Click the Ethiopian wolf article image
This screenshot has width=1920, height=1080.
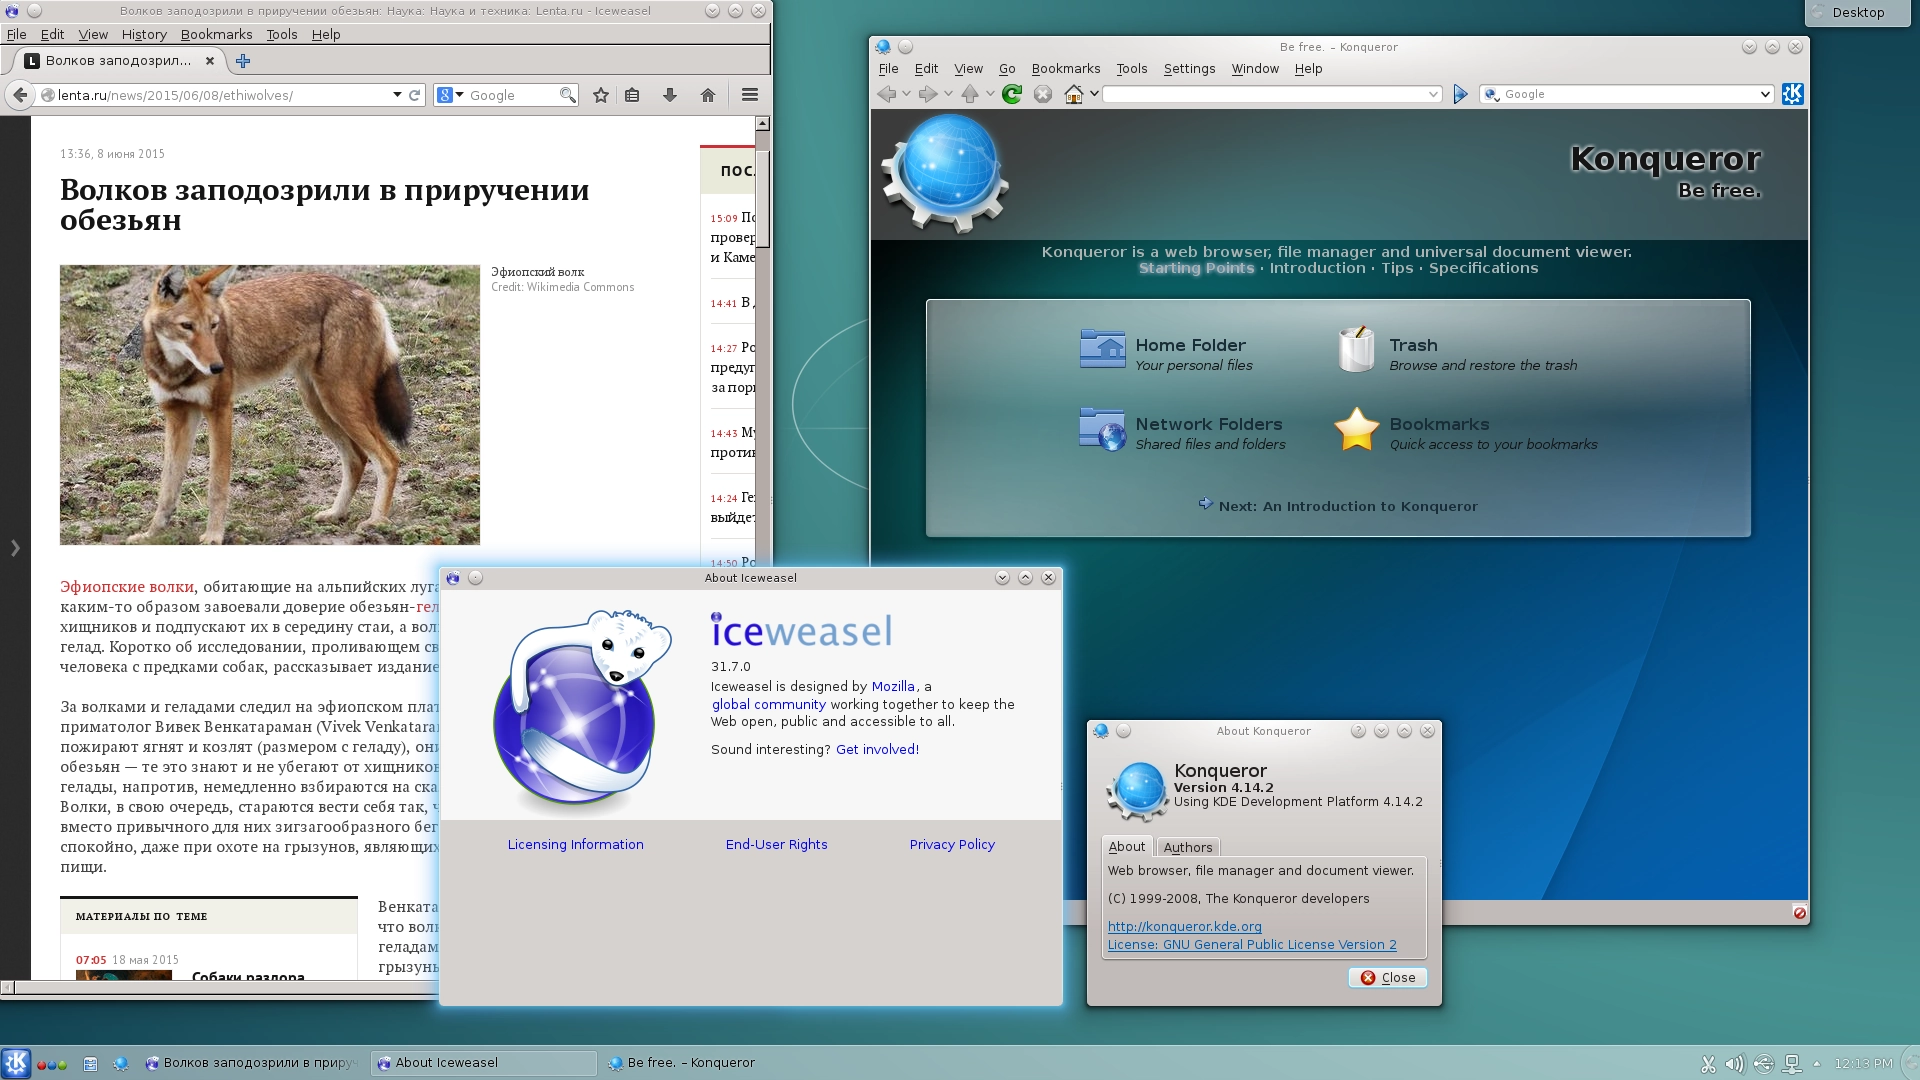[270, 405]
